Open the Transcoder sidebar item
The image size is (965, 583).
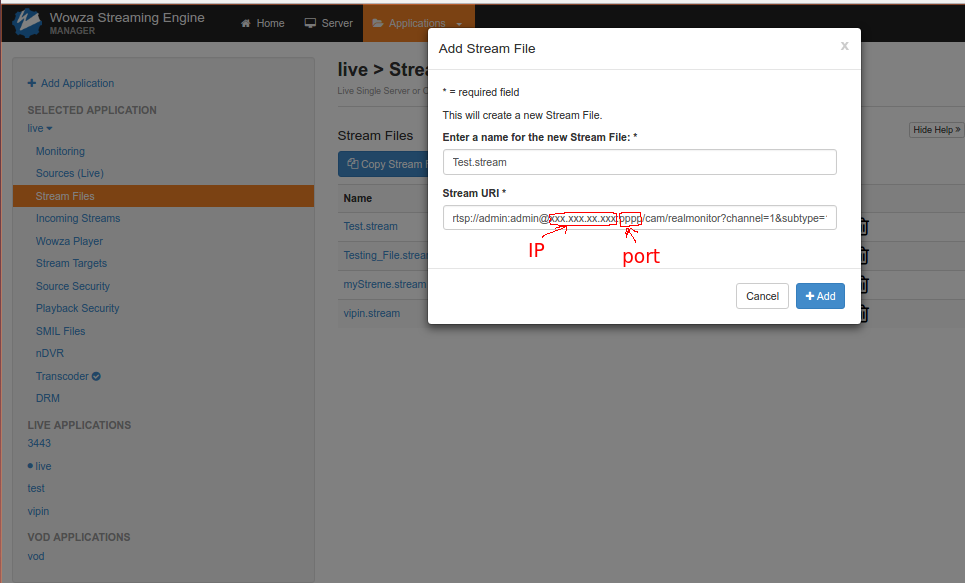(68, 376)
